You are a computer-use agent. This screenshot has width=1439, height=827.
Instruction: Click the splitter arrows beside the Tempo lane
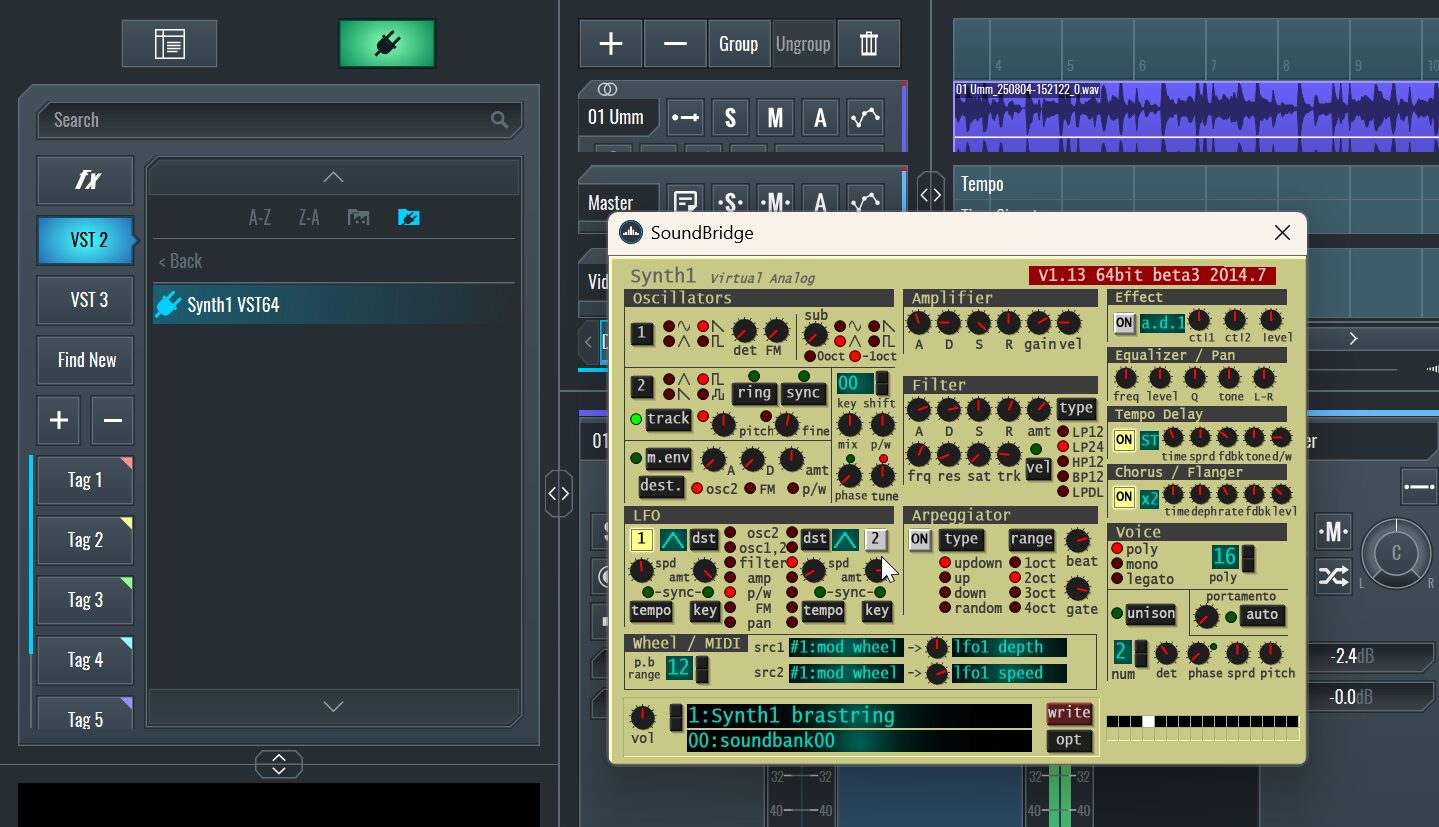pos(930,195)
